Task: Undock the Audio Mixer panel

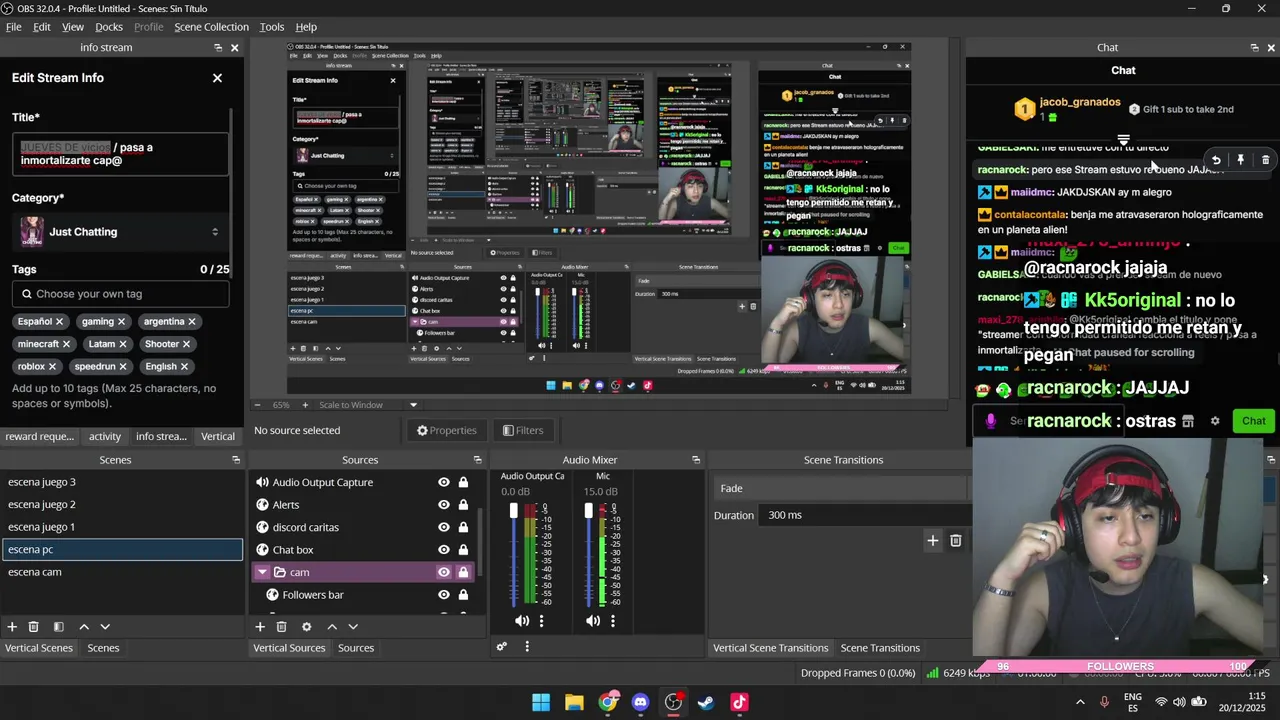Action: [x=696, y=460]
